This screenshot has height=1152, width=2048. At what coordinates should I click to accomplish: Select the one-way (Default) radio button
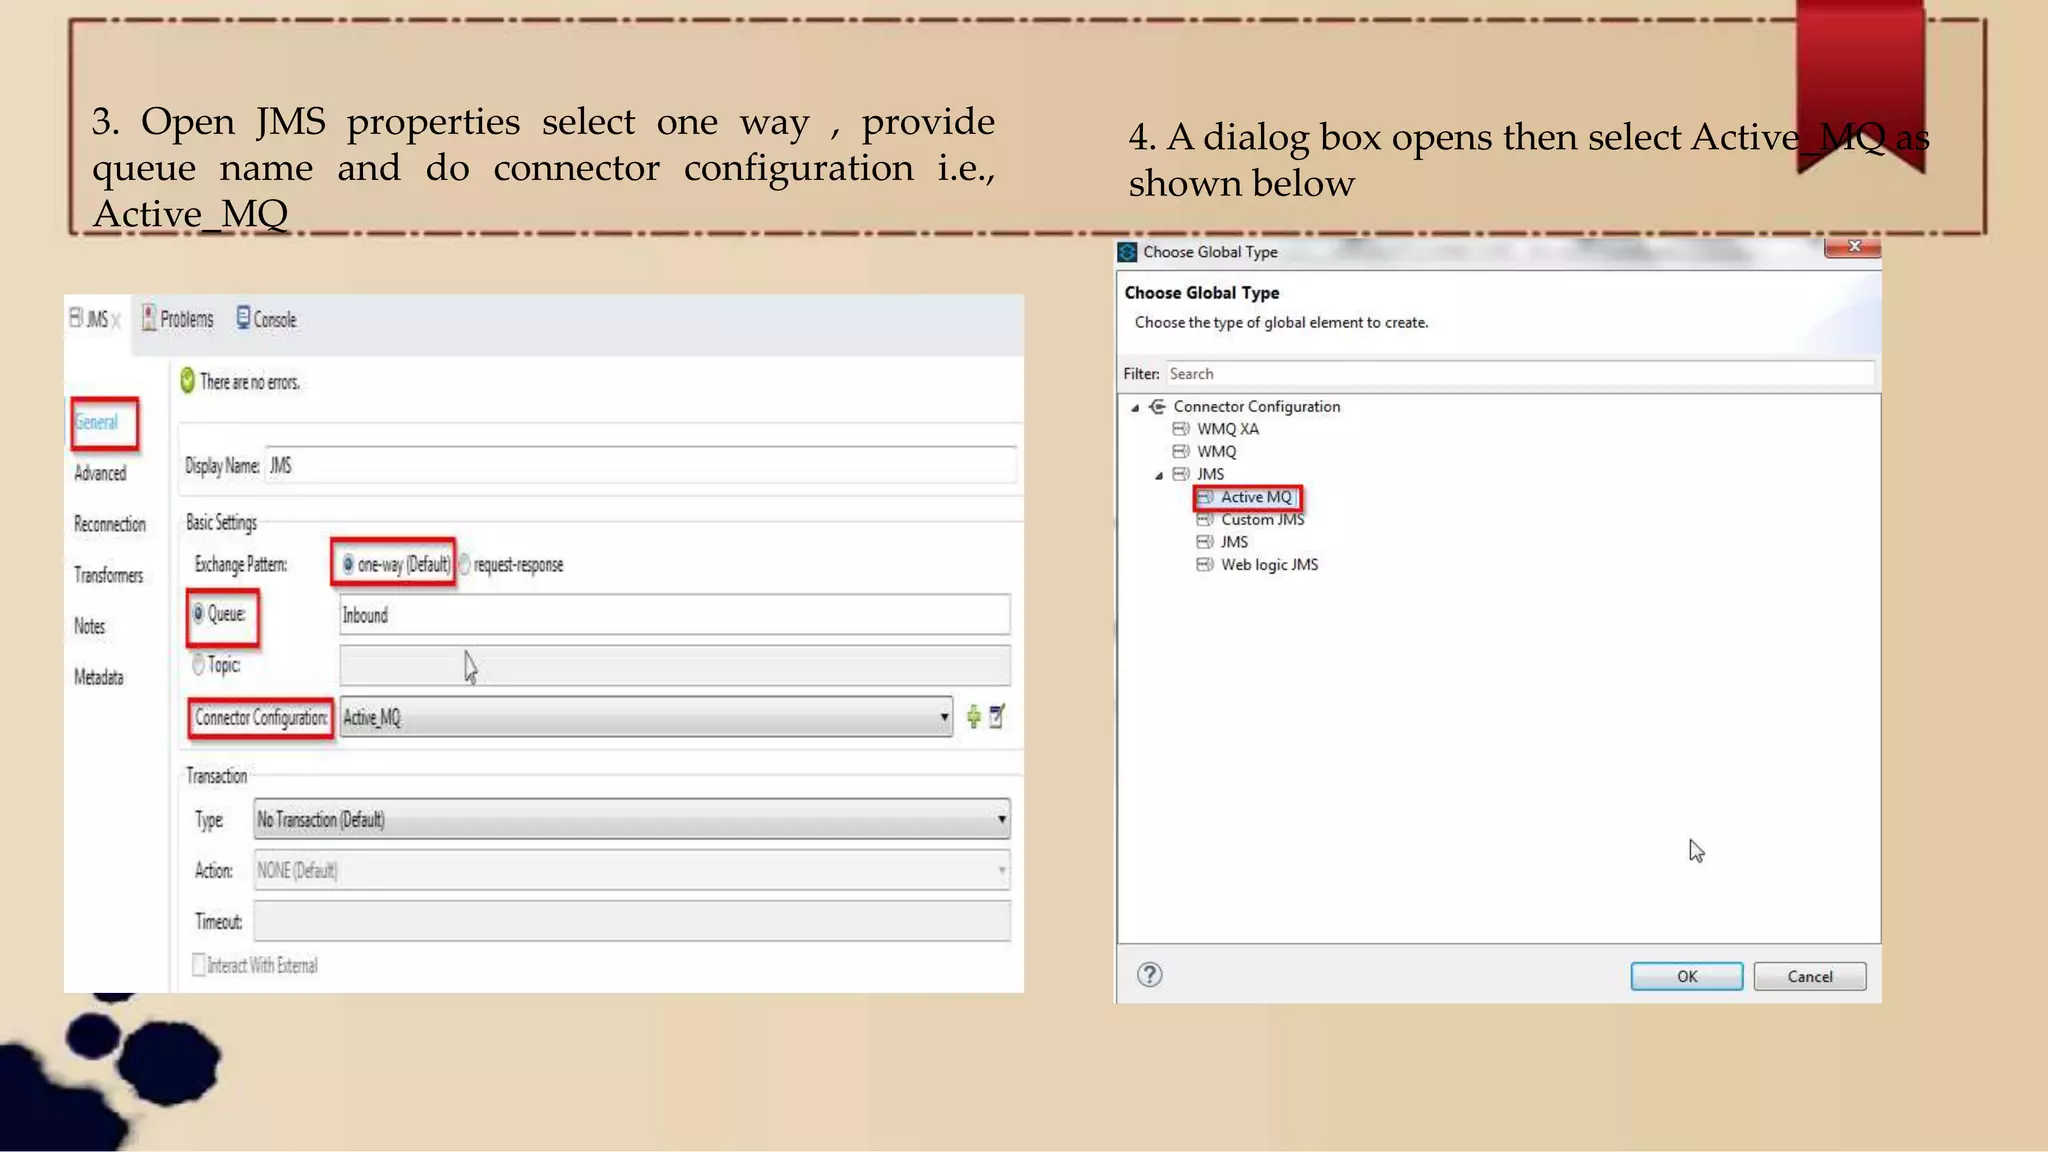pyautogui.click(x=348, y=564)
